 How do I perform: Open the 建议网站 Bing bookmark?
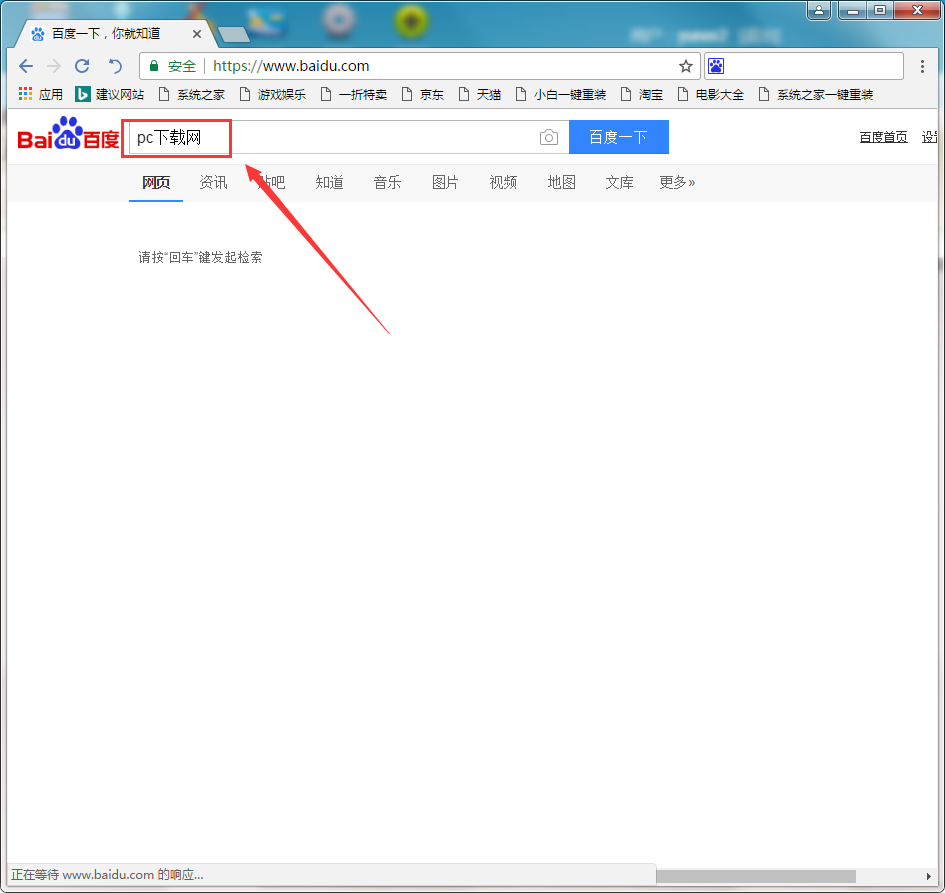pos(110,95)
